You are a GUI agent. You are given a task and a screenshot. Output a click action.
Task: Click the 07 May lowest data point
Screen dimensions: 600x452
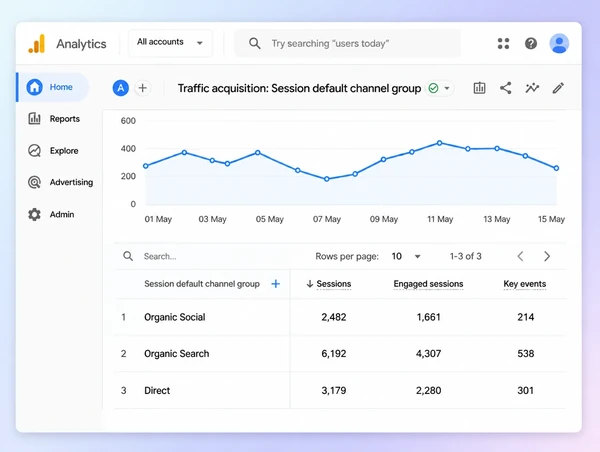[x=327, y=179]
